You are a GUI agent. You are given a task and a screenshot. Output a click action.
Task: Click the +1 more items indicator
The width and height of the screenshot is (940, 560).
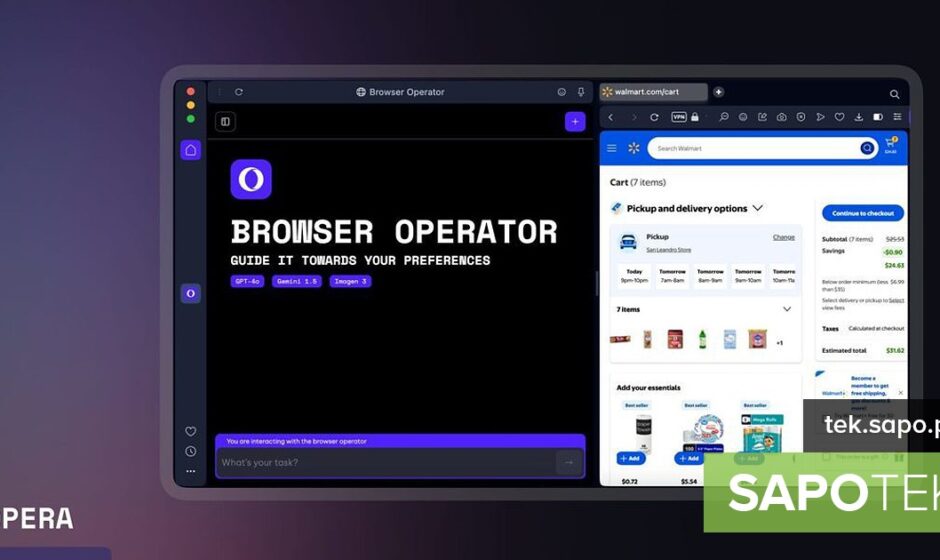click(x=779, y=343)
